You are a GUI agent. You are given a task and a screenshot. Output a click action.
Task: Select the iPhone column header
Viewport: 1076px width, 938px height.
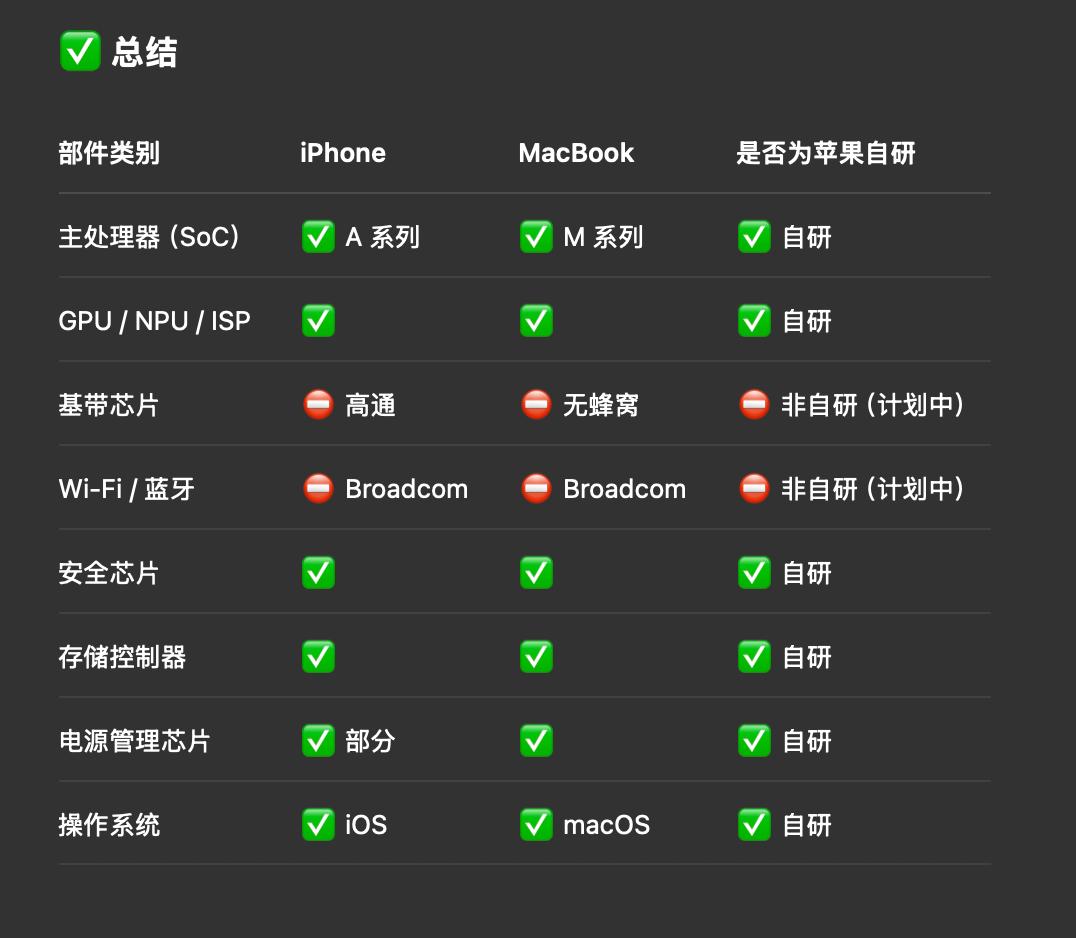(343, 153)
